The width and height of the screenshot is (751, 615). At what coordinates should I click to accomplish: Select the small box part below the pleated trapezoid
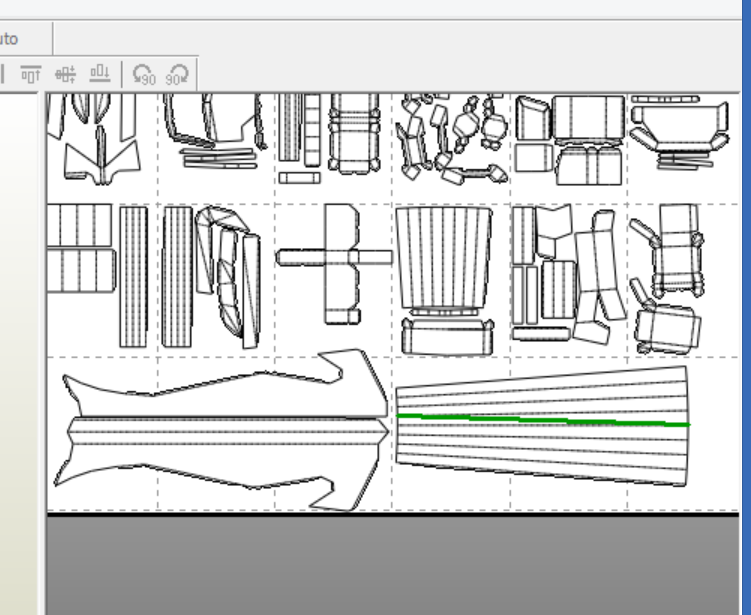(448, 337)
